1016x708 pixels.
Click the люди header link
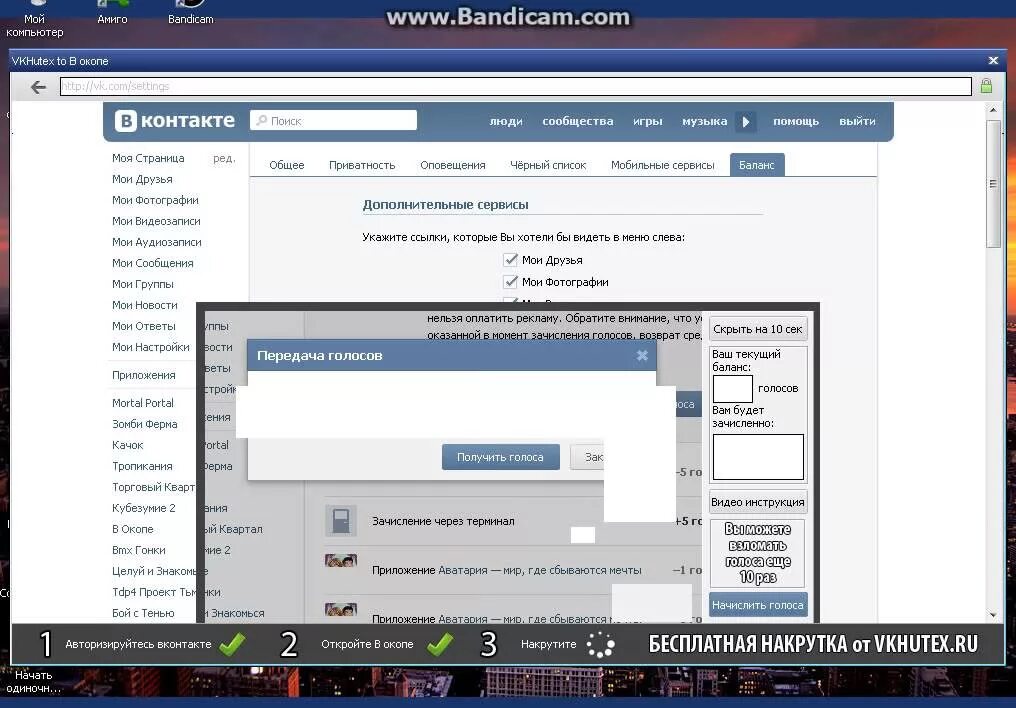506,121
